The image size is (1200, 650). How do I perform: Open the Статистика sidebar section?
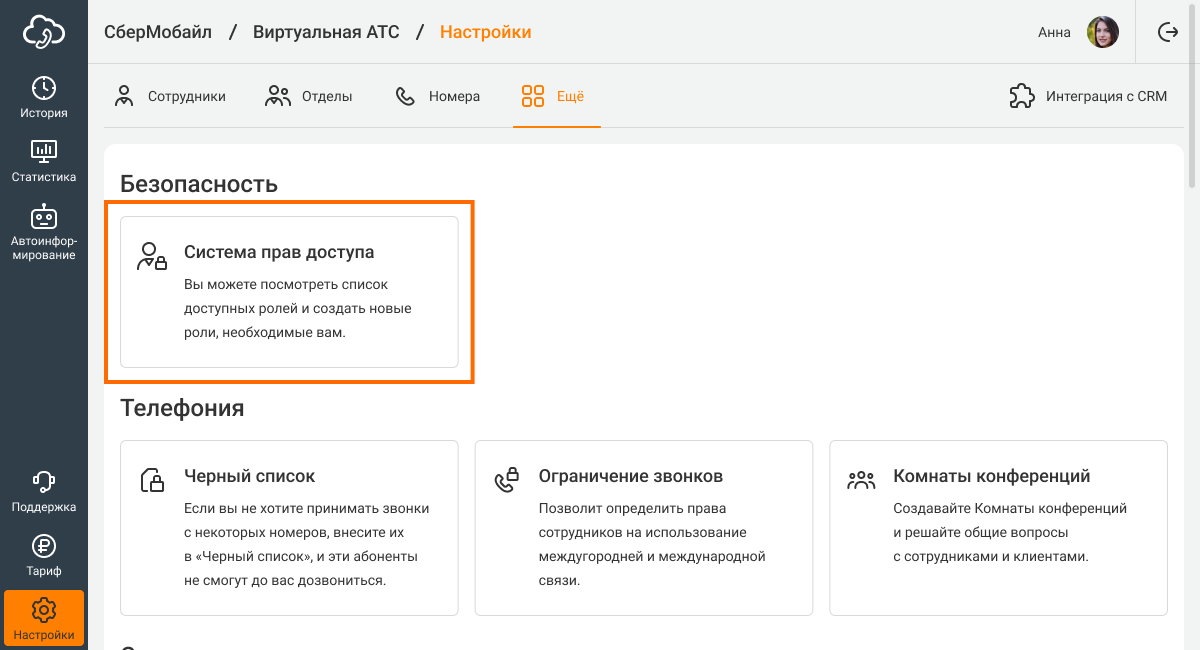(x=44, y=161)
